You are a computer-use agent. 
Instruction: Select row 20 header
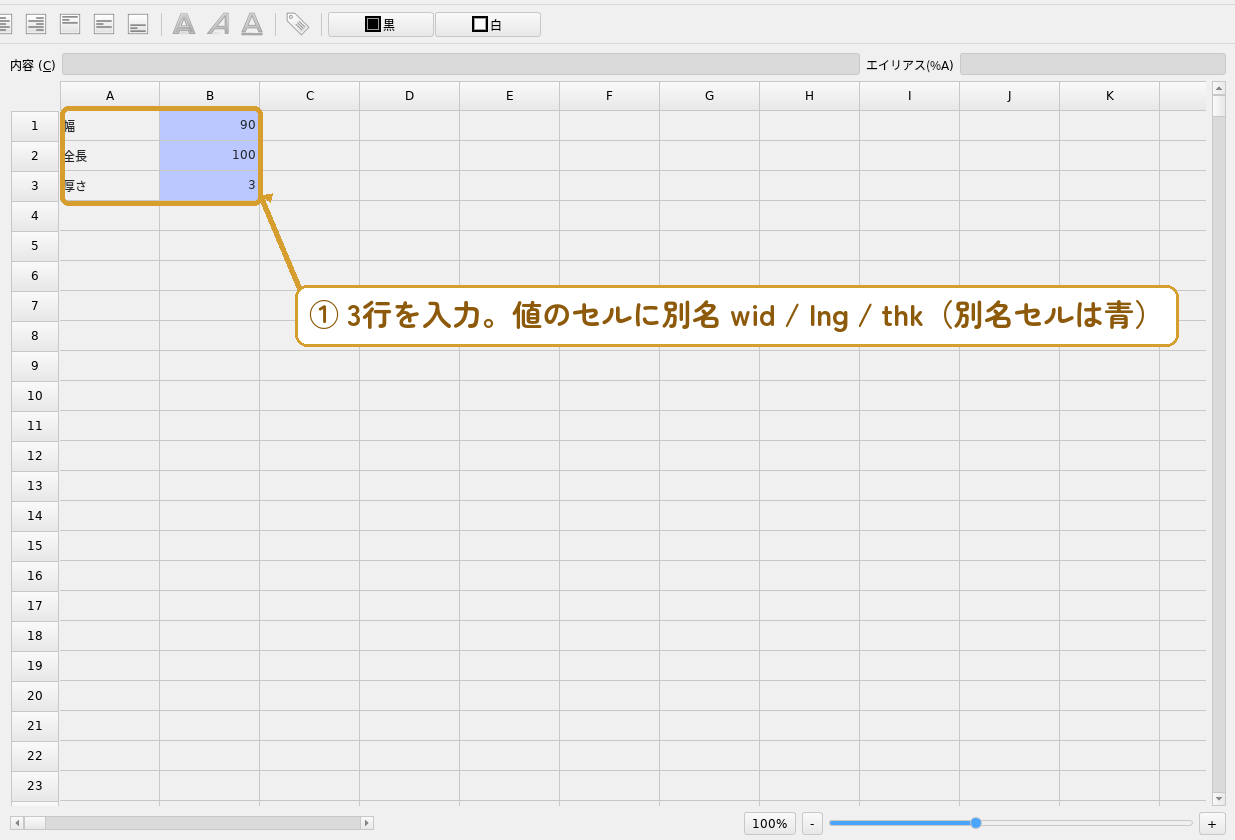pyautogui.click(x=35, y=696)
